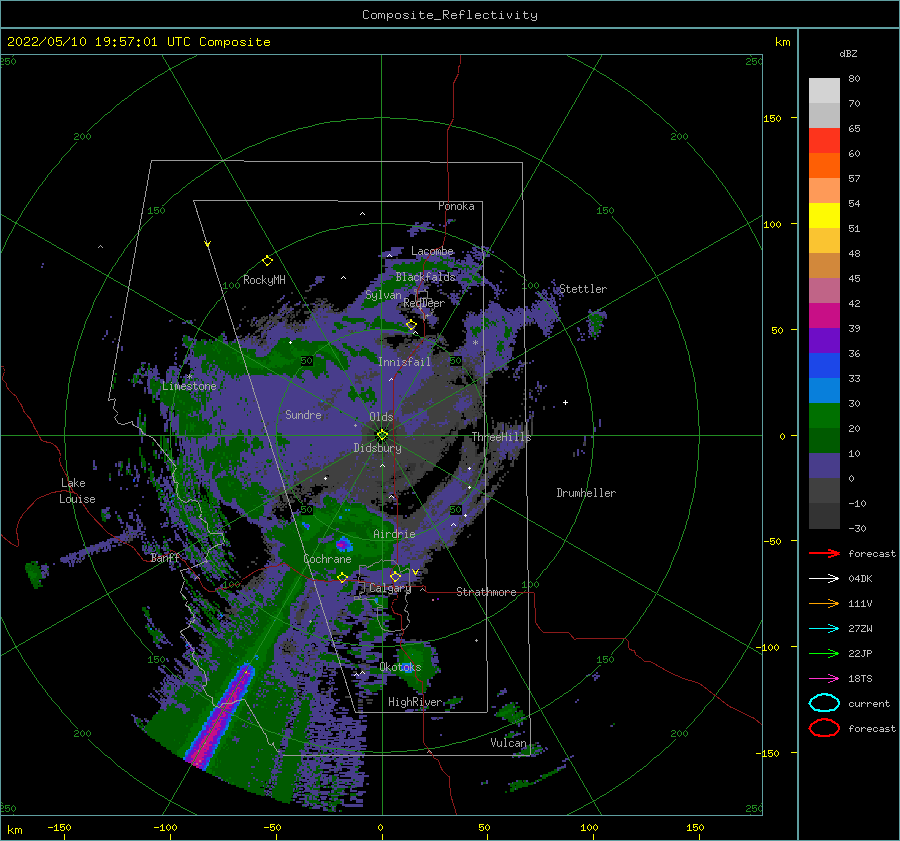Click the Sundre town label

pos(304,415)
